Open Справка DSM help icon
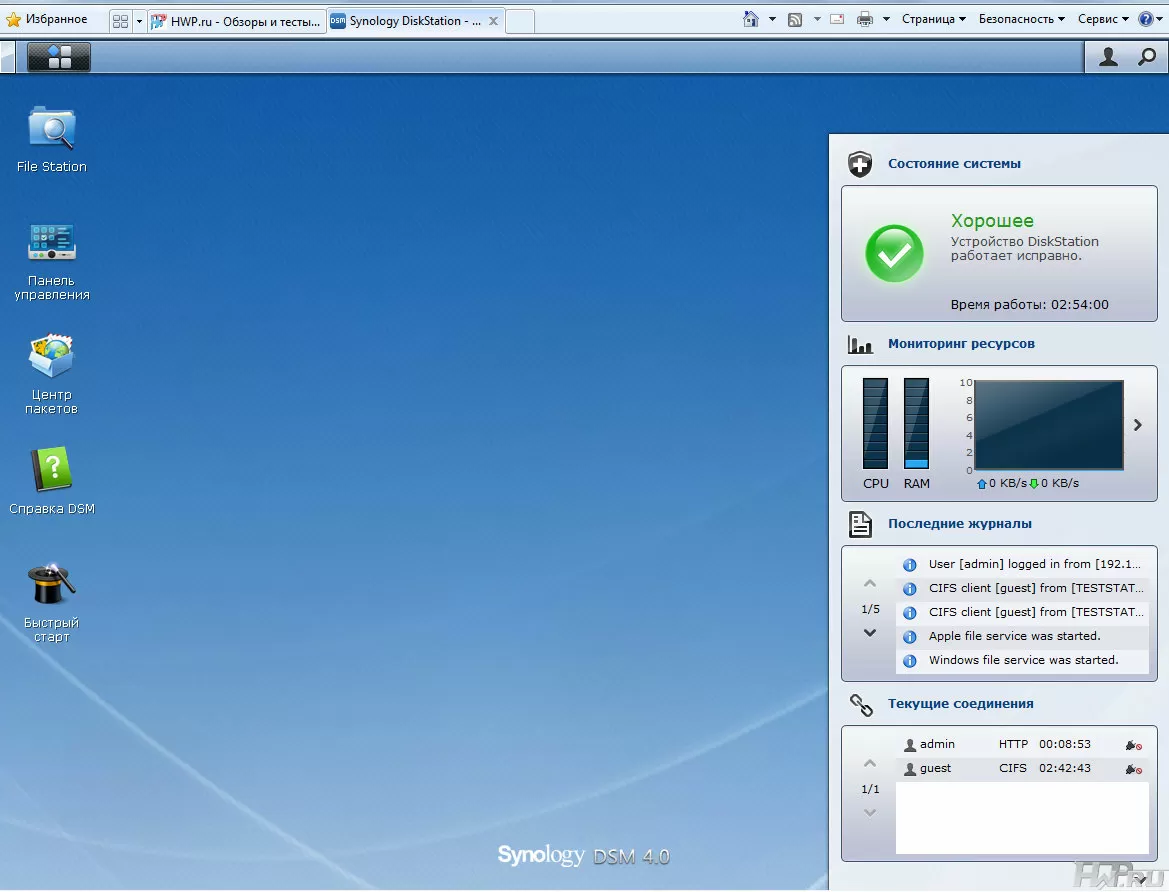 click(51, 480)
